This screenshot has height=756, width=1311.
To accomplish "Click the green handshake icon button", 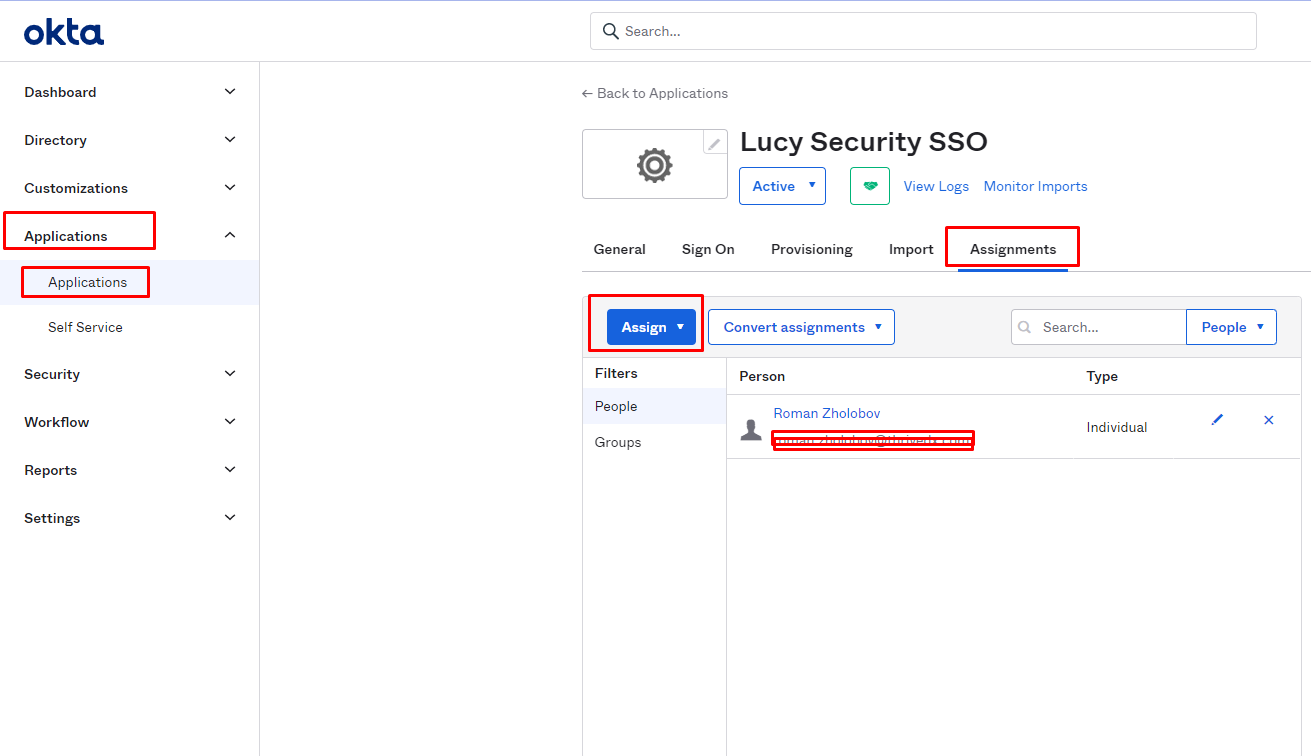I will point(870,186).
